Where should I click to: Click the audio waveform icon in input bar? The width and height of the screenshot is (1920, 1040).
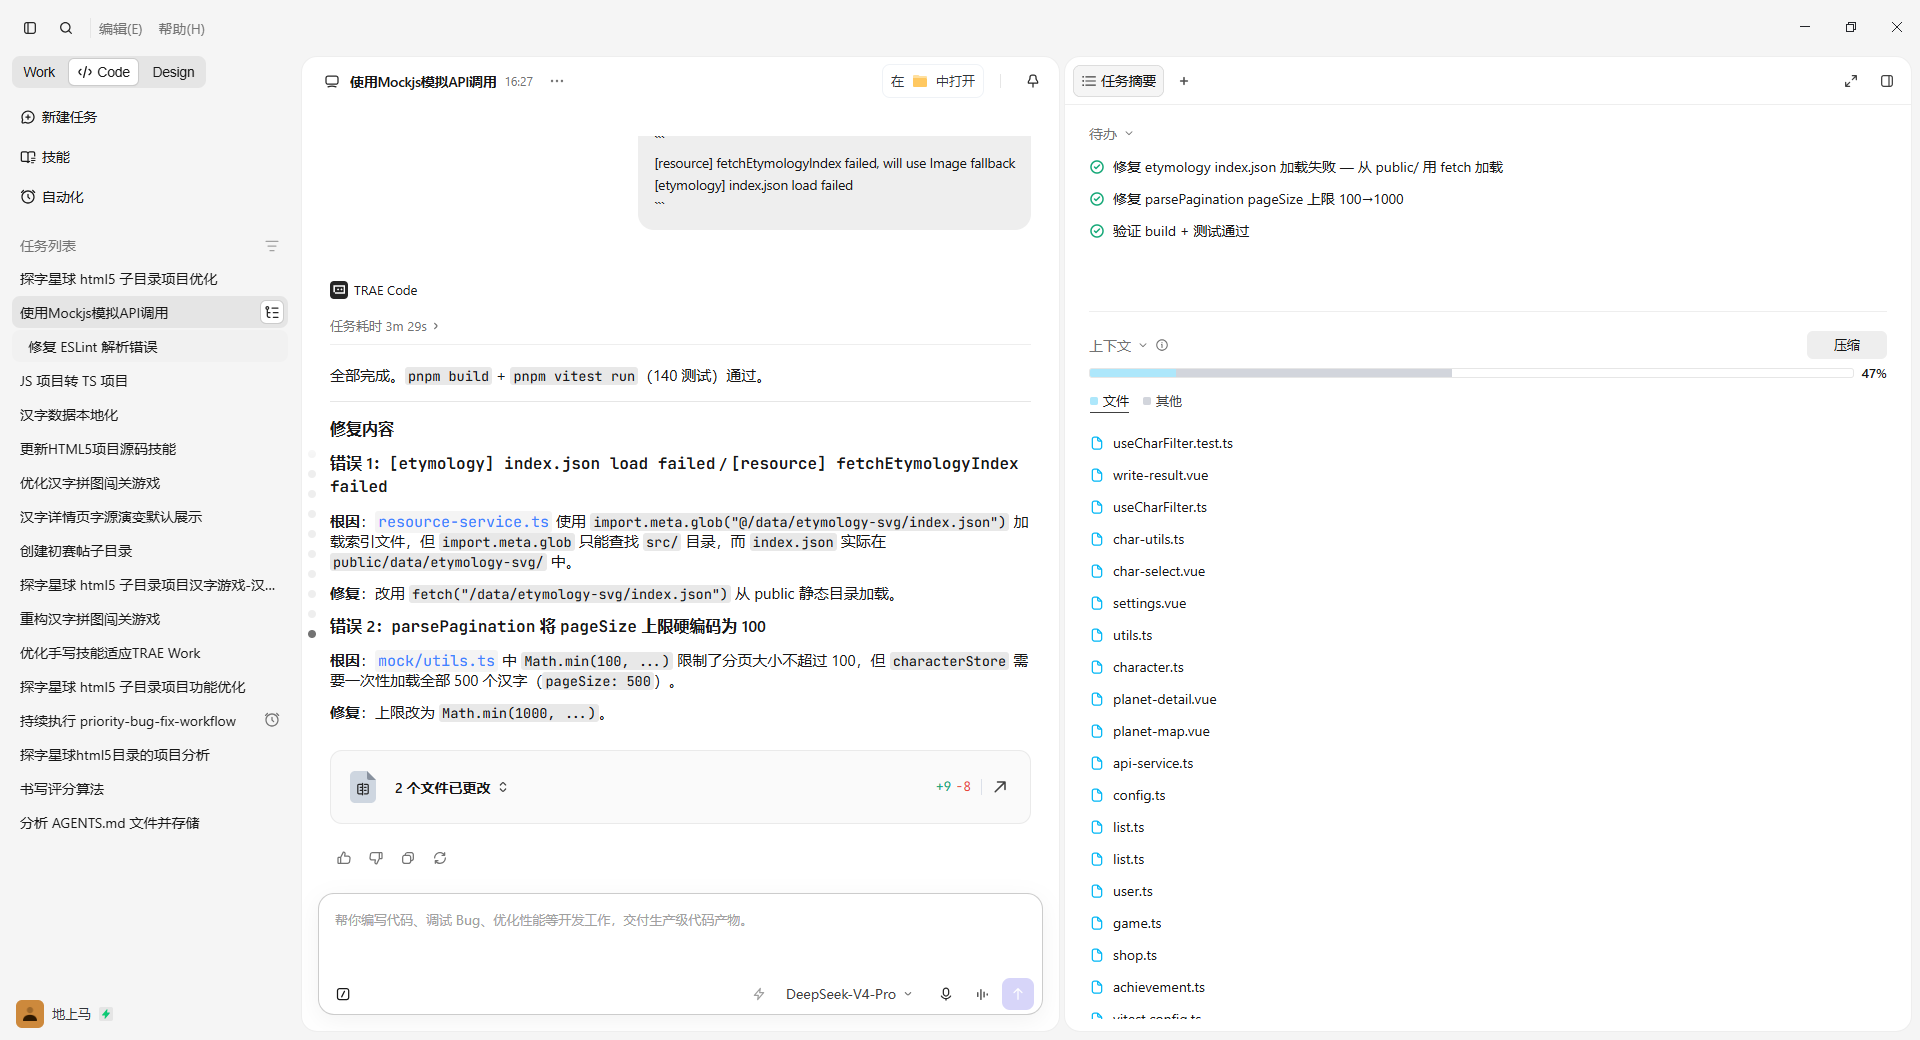tap(982, 994)
